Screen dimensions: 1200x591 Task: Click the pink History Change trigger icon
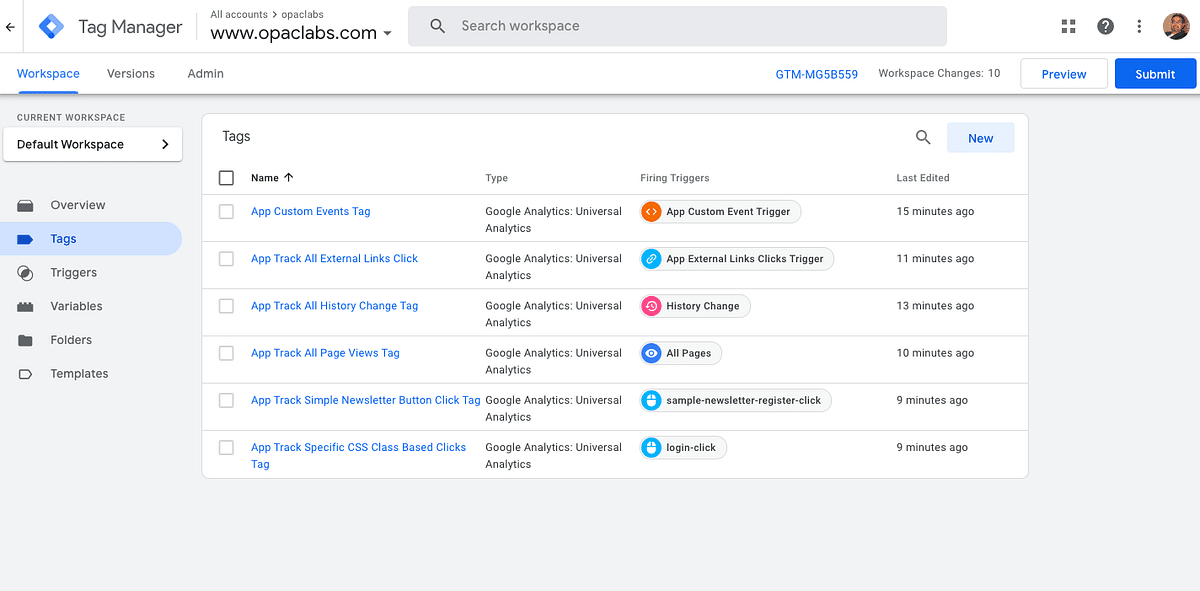pyautogui.click(x=651, y=306)
